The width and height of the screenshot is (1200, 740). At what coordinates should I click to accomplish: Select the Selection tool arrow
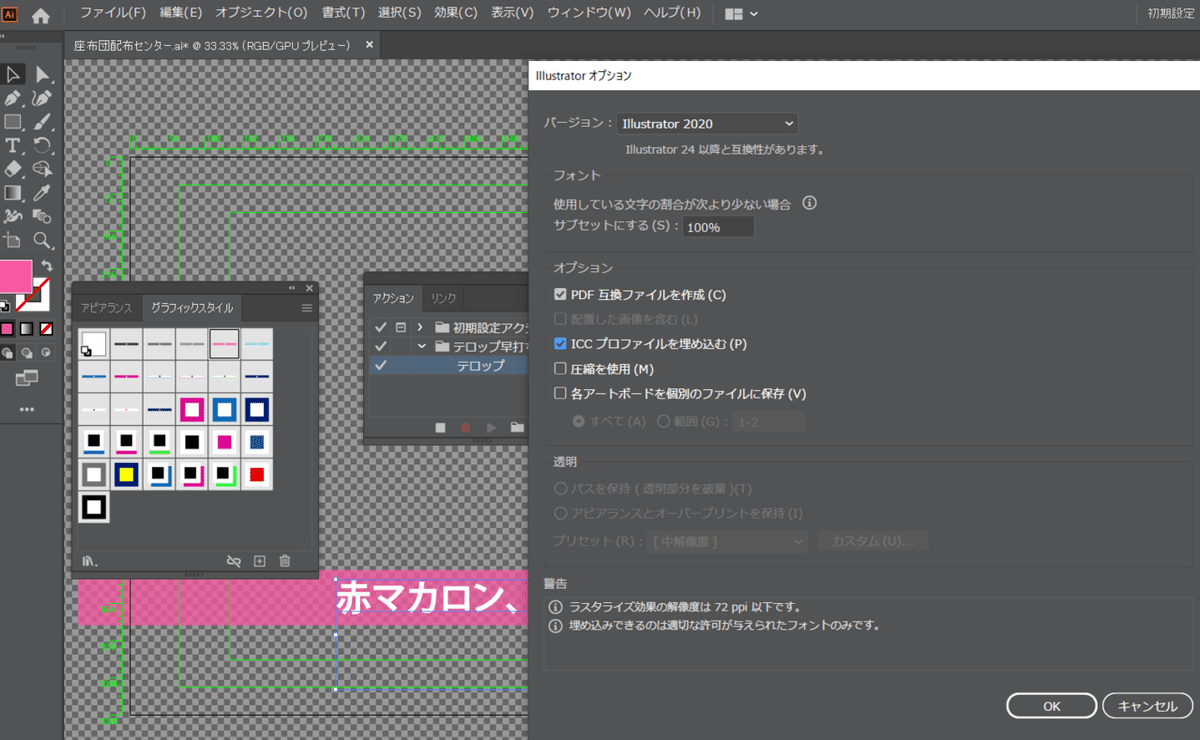[x=13, y=74]
